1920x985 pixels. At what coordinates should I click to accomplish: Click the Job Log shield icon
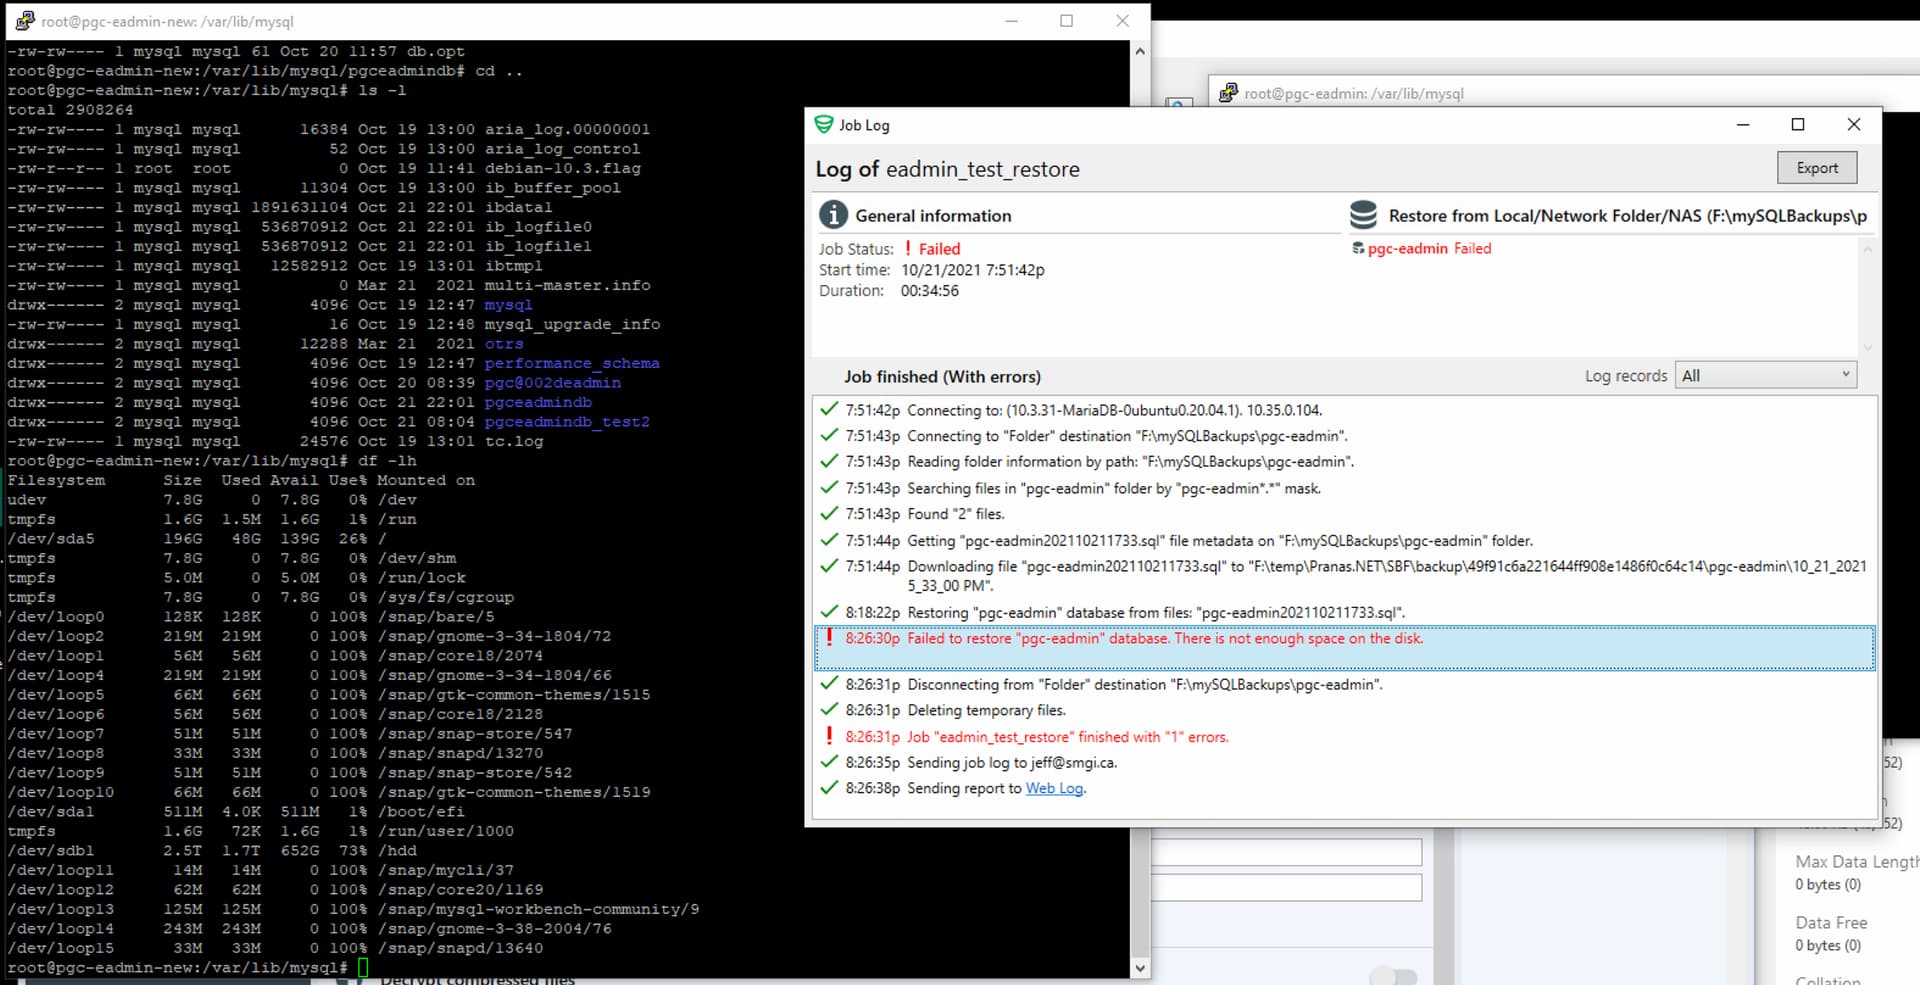pos(823,125)
